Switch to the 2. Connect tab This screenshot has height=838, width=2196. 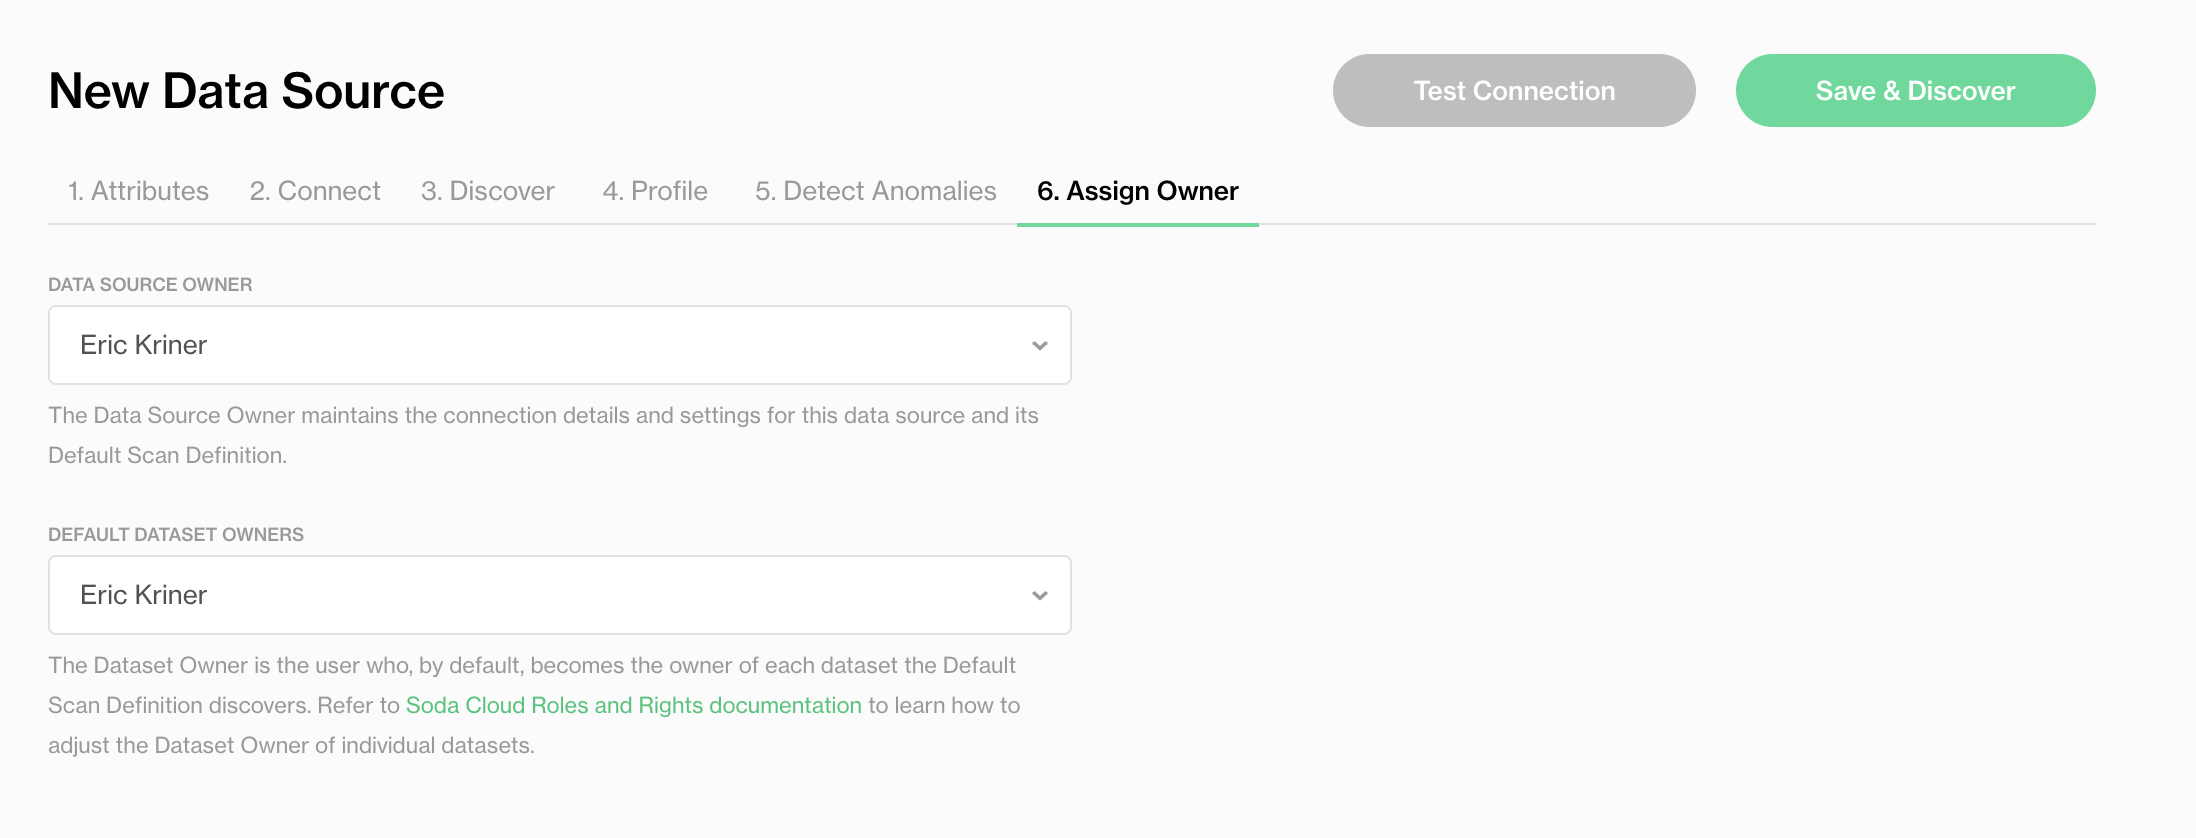(x=315, y=191)
